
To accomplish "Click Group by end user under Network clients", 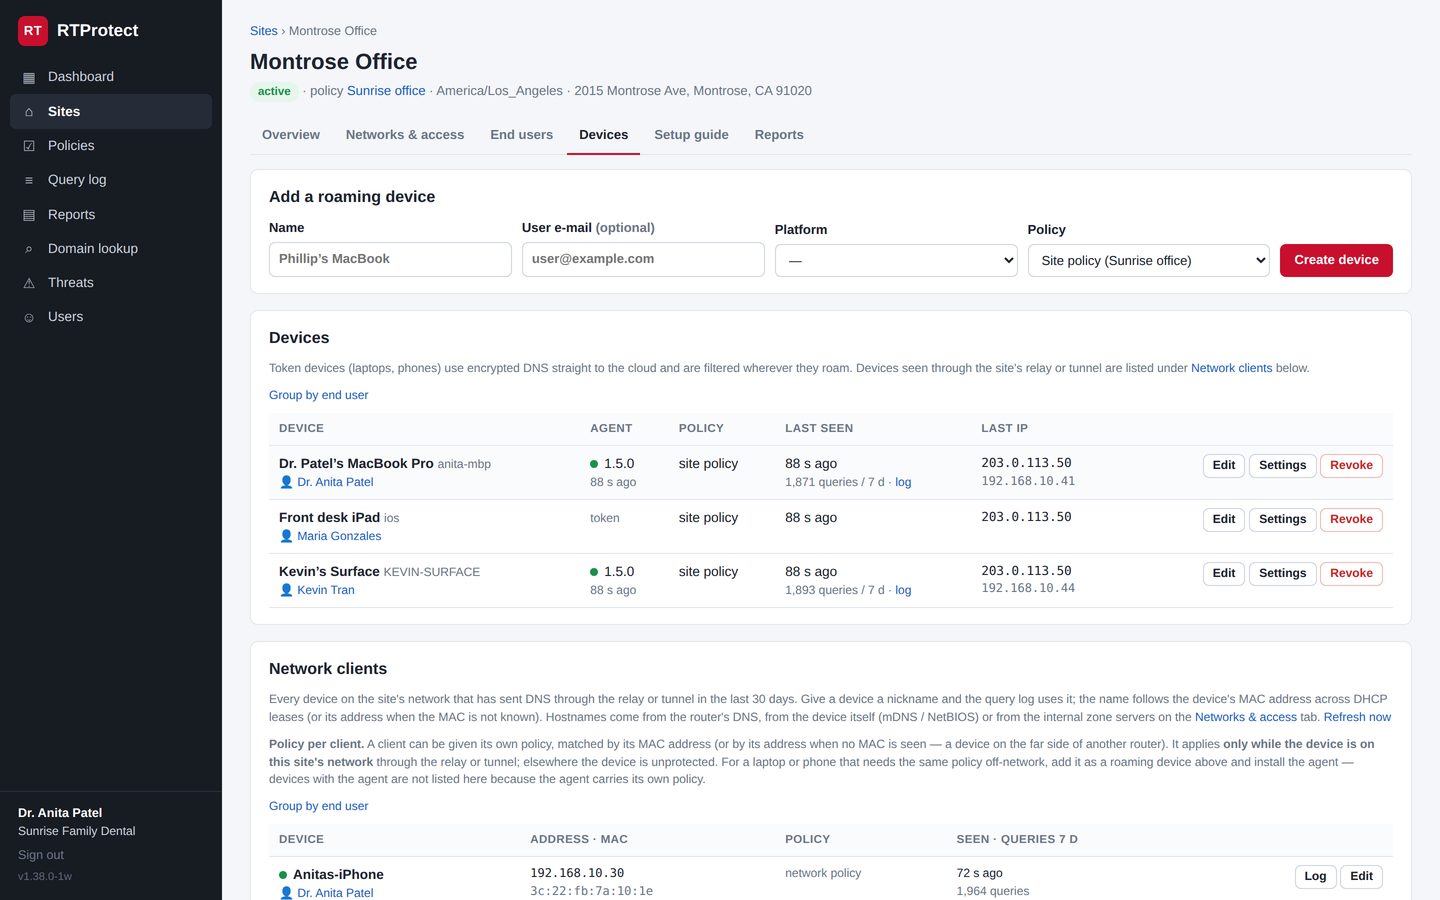I will click(318, 806).
